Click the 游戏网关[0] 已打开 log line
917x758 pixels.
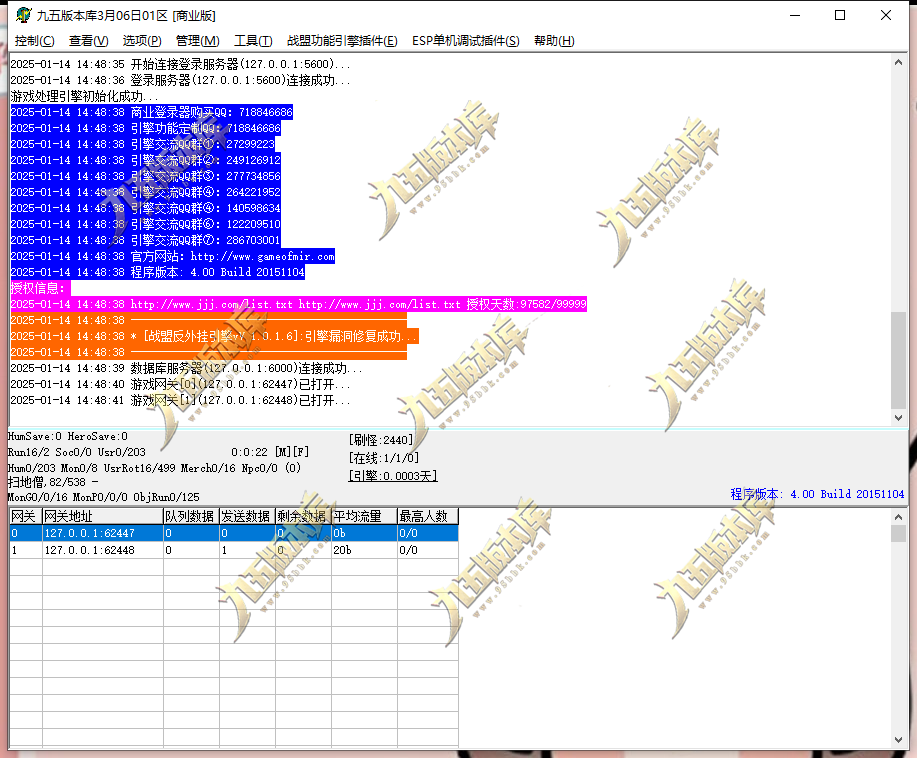pyautogui.click(x=180, y=384)
